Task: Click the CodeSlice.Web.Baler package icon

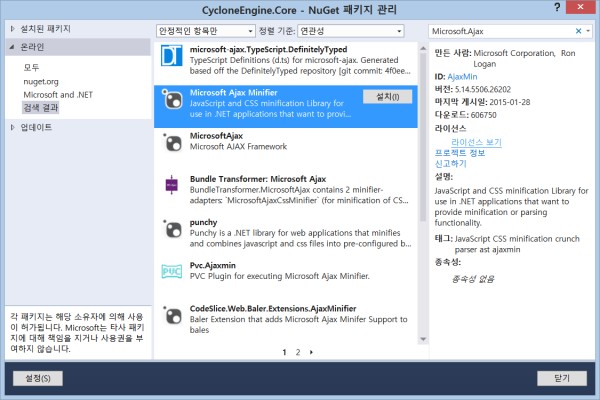Action: pos(173,315)
